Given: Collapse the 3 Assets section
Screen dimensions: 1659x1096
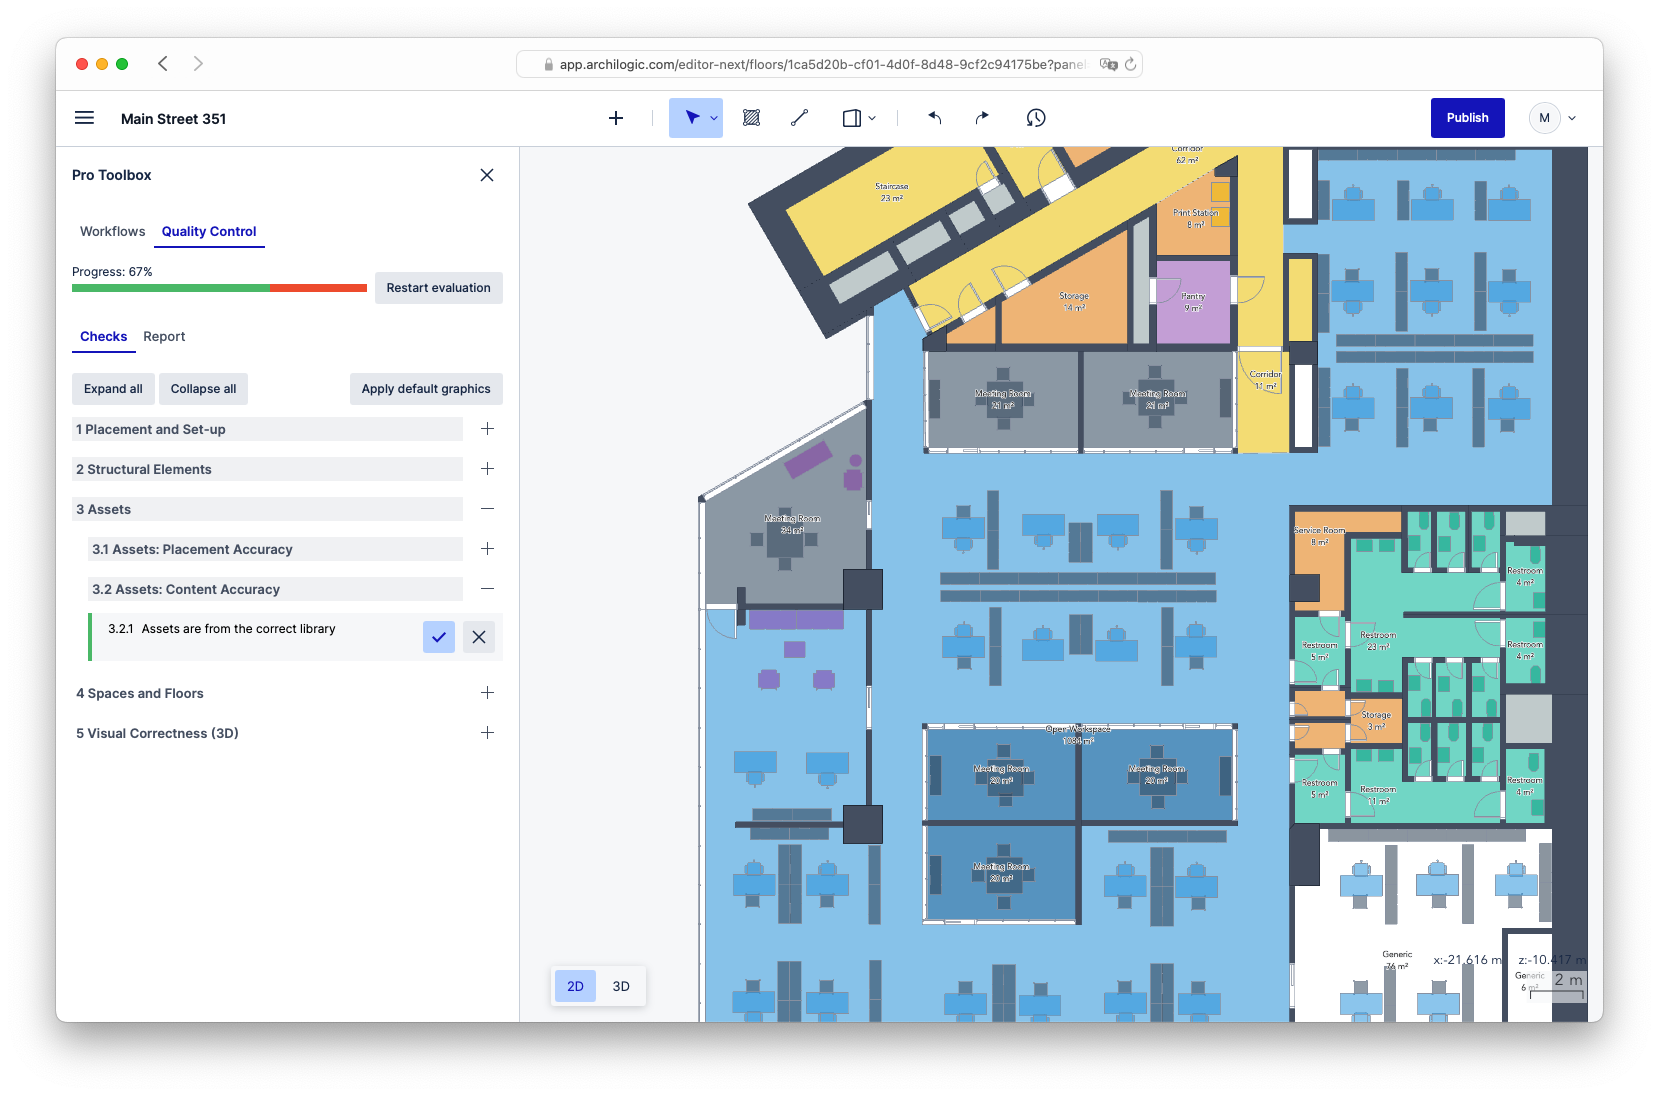Looking at the screenshot, I should coord(487,509).
